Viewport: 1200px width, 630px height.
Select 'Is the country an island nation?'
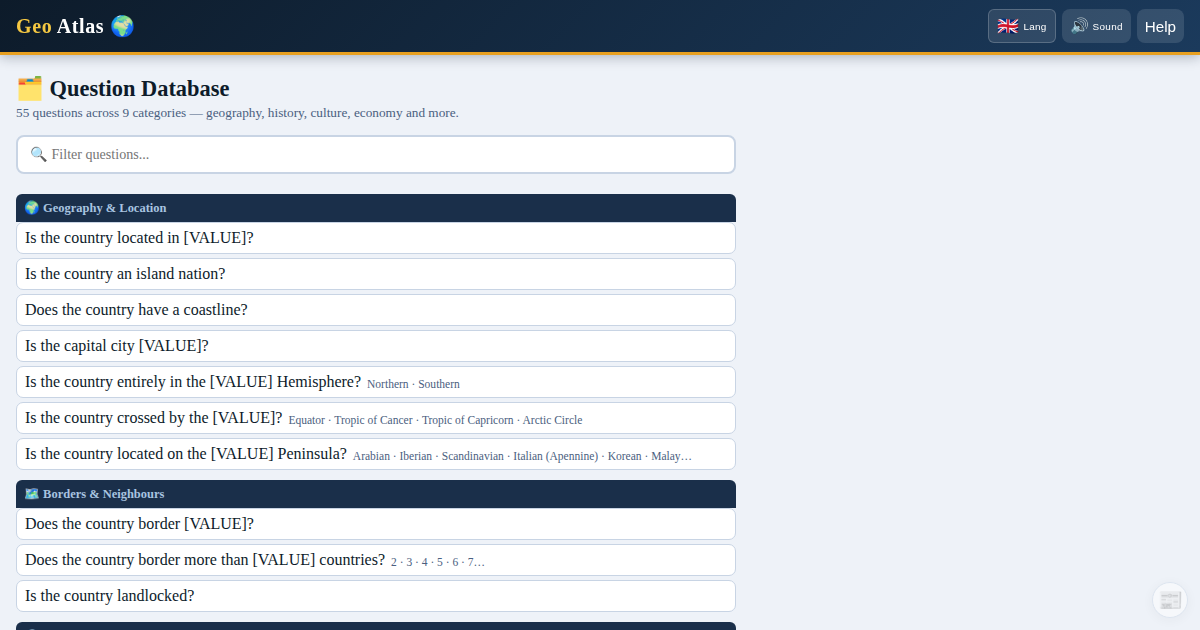pyautogui.click(x=376, y=274)
